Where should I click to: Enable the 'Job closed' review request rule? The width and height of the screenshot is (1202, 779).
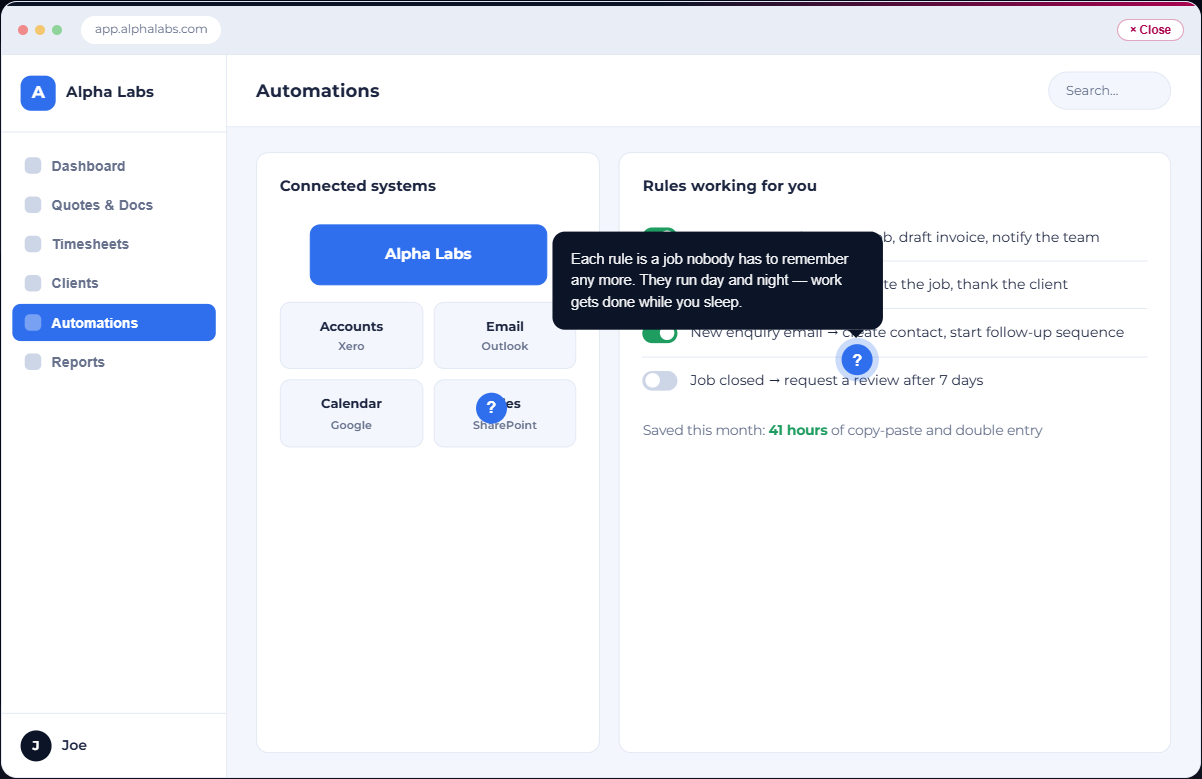click(x=660, y=380)
